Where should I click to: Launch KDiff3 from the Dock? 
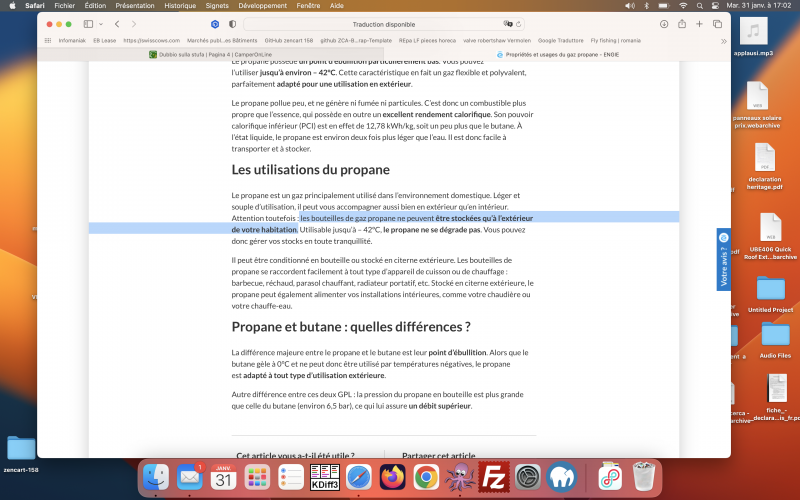click(x=325, y=478)
